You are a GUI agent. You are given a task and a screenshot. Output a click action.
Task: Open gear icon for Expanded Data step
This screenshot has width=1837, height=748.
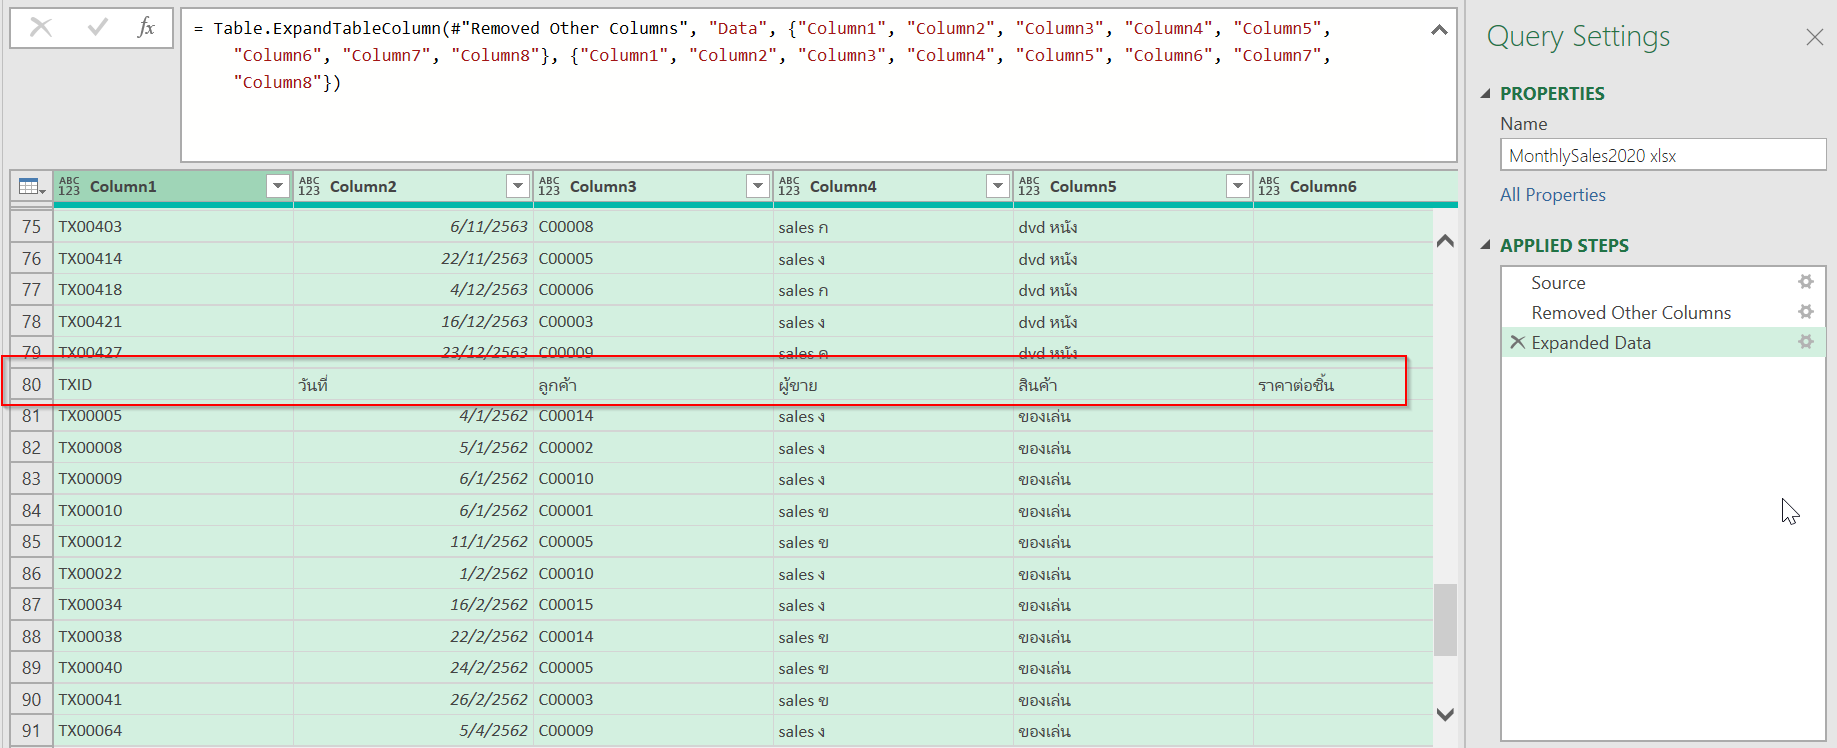(x=1805, y=343)
